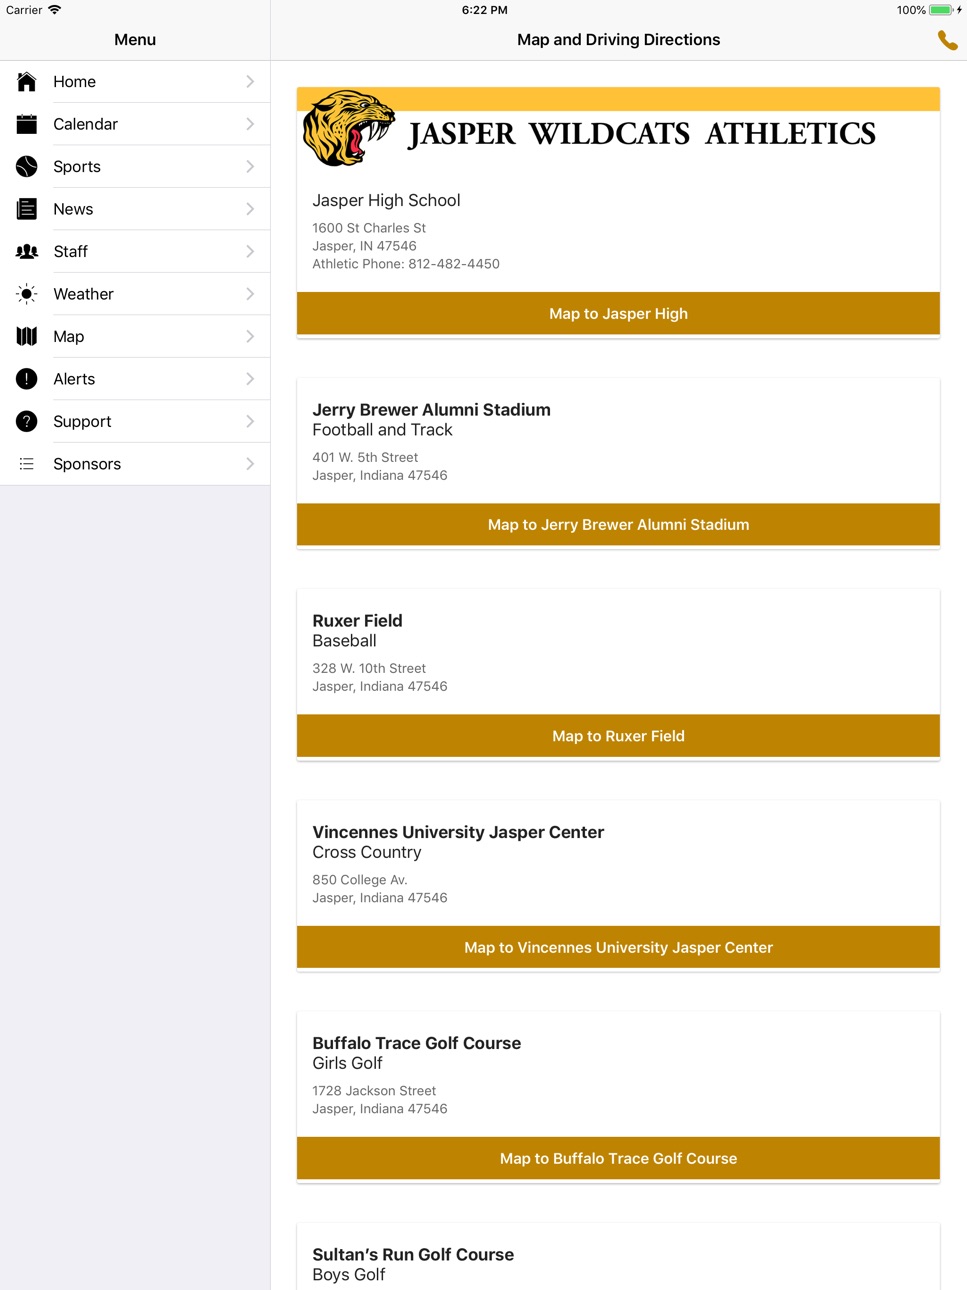Open the Support menu label
Screen dimensions: 967x1290
[x=82, y=422]
